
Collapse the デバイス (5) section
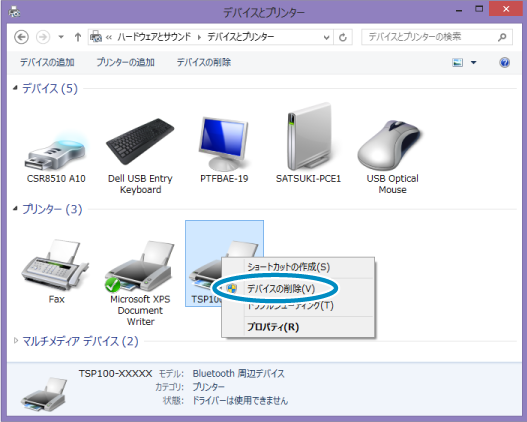click(x=15, y=88)
